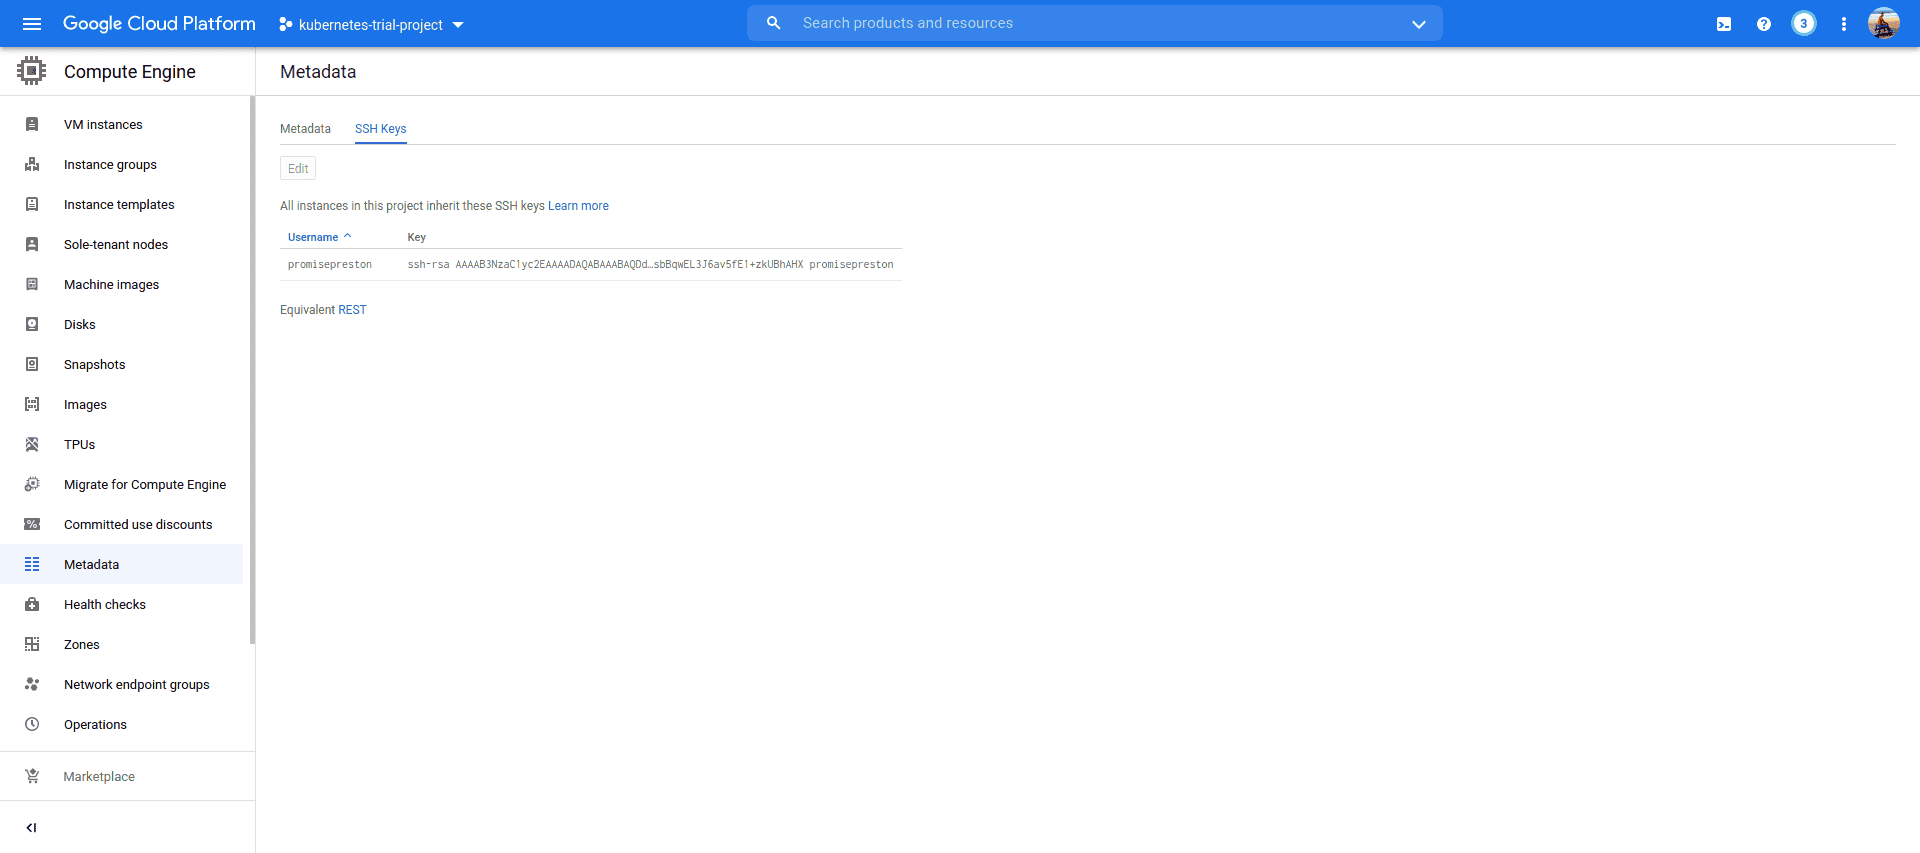Open the TPUs page
The height and width of the screenshot is (853, 1920).
click(x=80, y=444)
